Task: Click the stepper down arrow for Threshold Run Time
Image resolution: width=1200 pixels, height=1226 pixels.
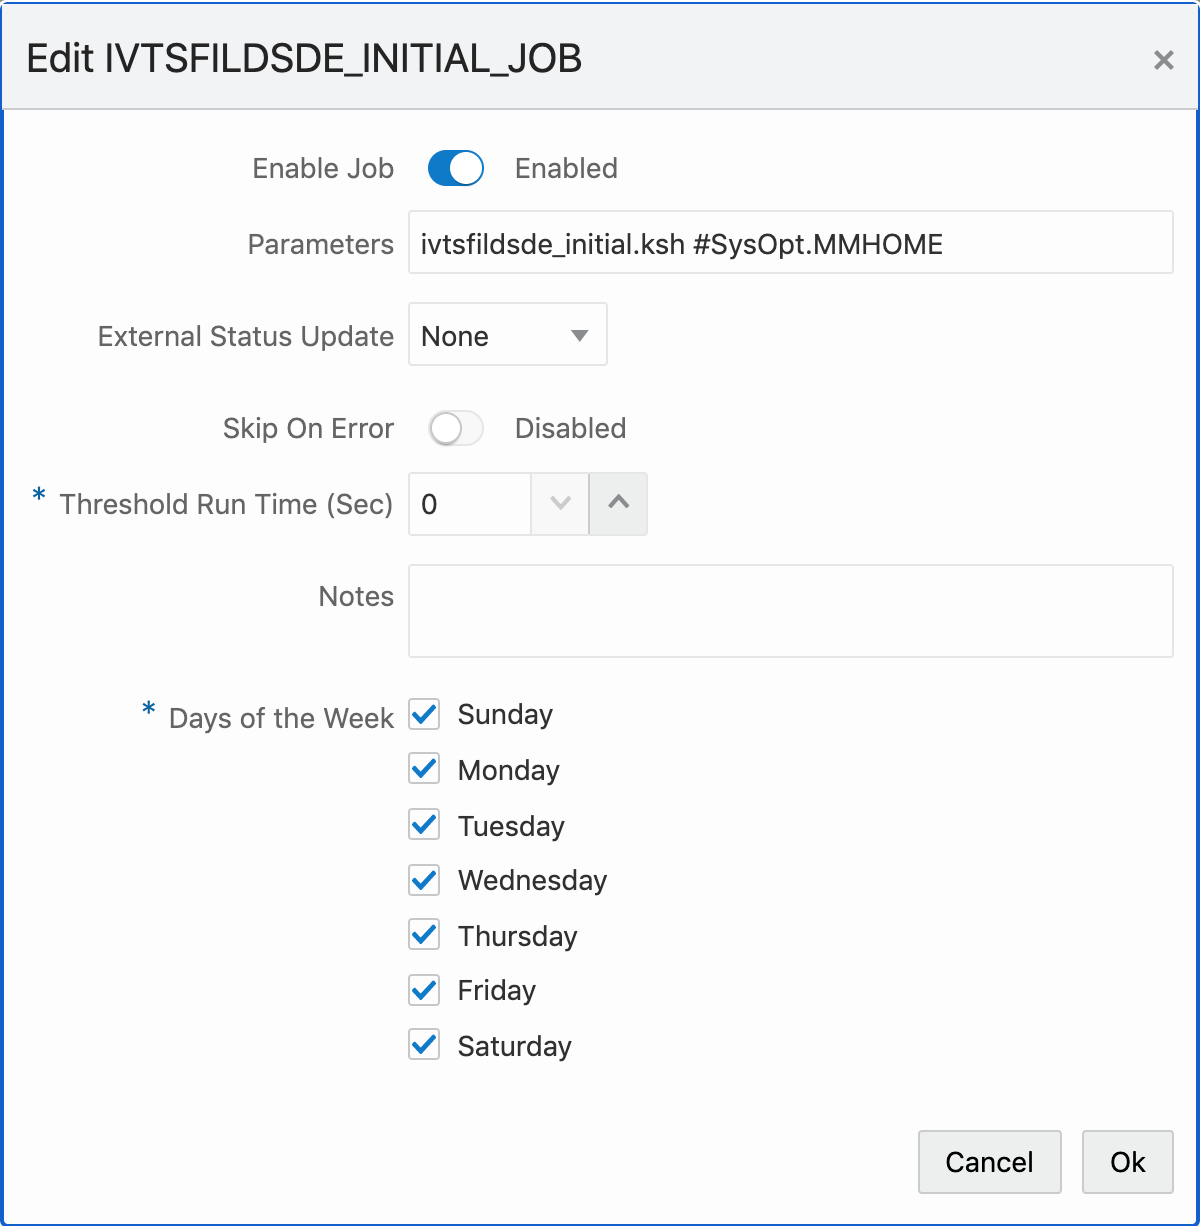Action: click(x=559, y=503)
